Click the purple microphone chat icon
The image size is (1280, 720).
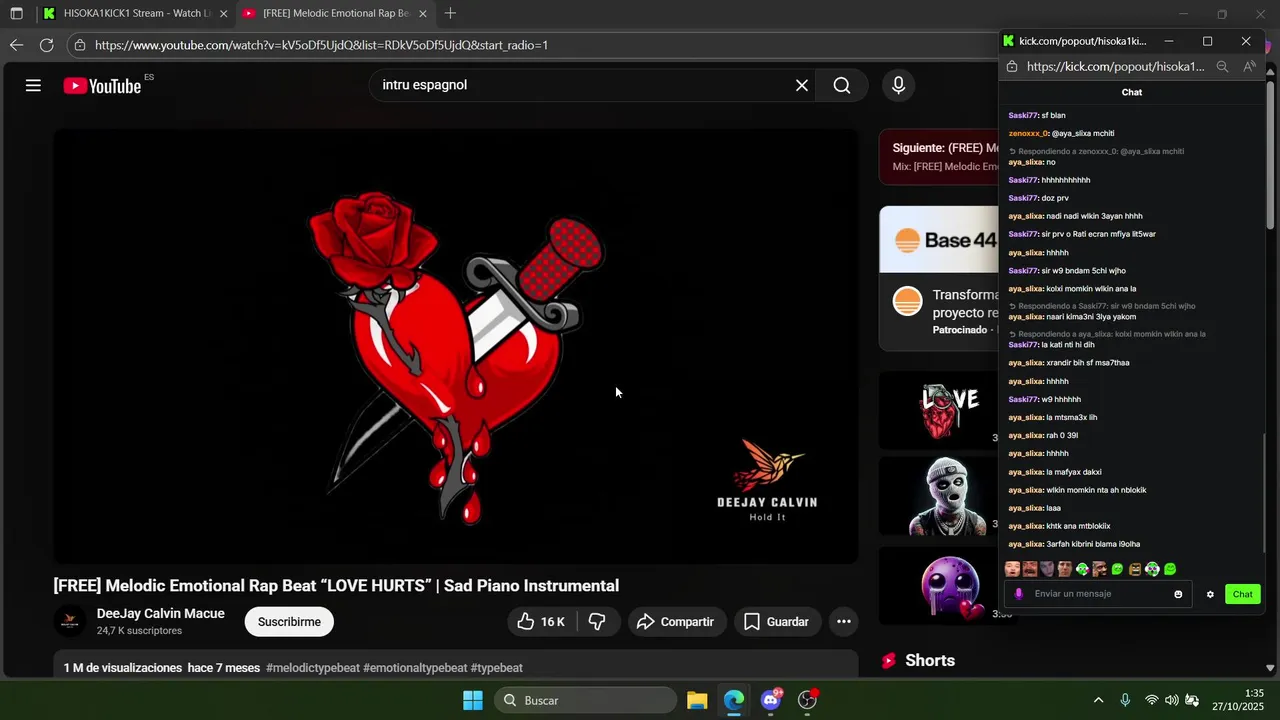click(1019, 594)
